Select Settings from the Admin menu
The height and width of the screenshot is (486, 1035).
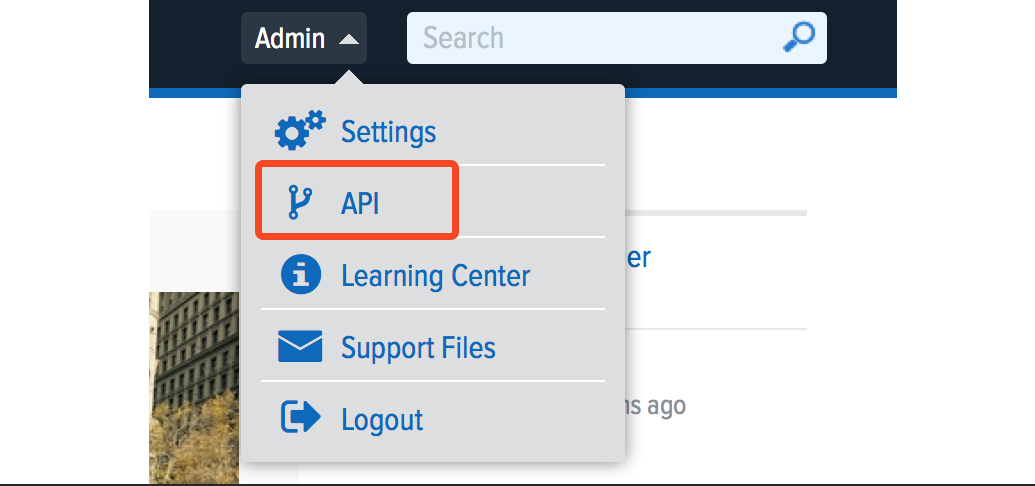[x=388, y=131]
